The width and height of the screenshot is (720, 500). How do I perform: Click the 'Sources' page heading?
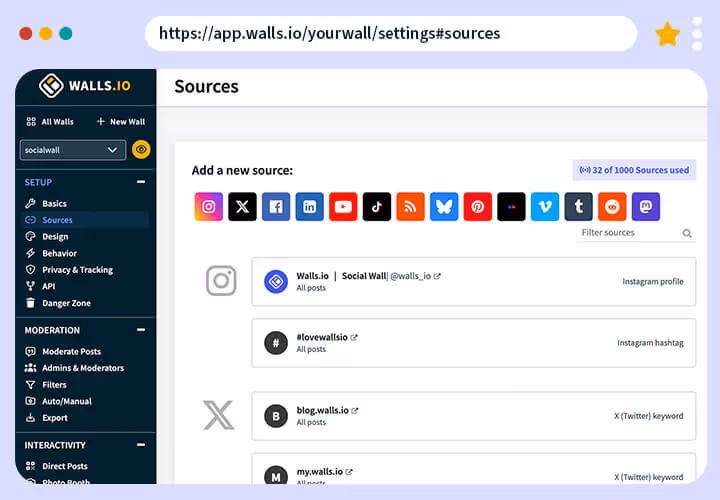(207, 86)
